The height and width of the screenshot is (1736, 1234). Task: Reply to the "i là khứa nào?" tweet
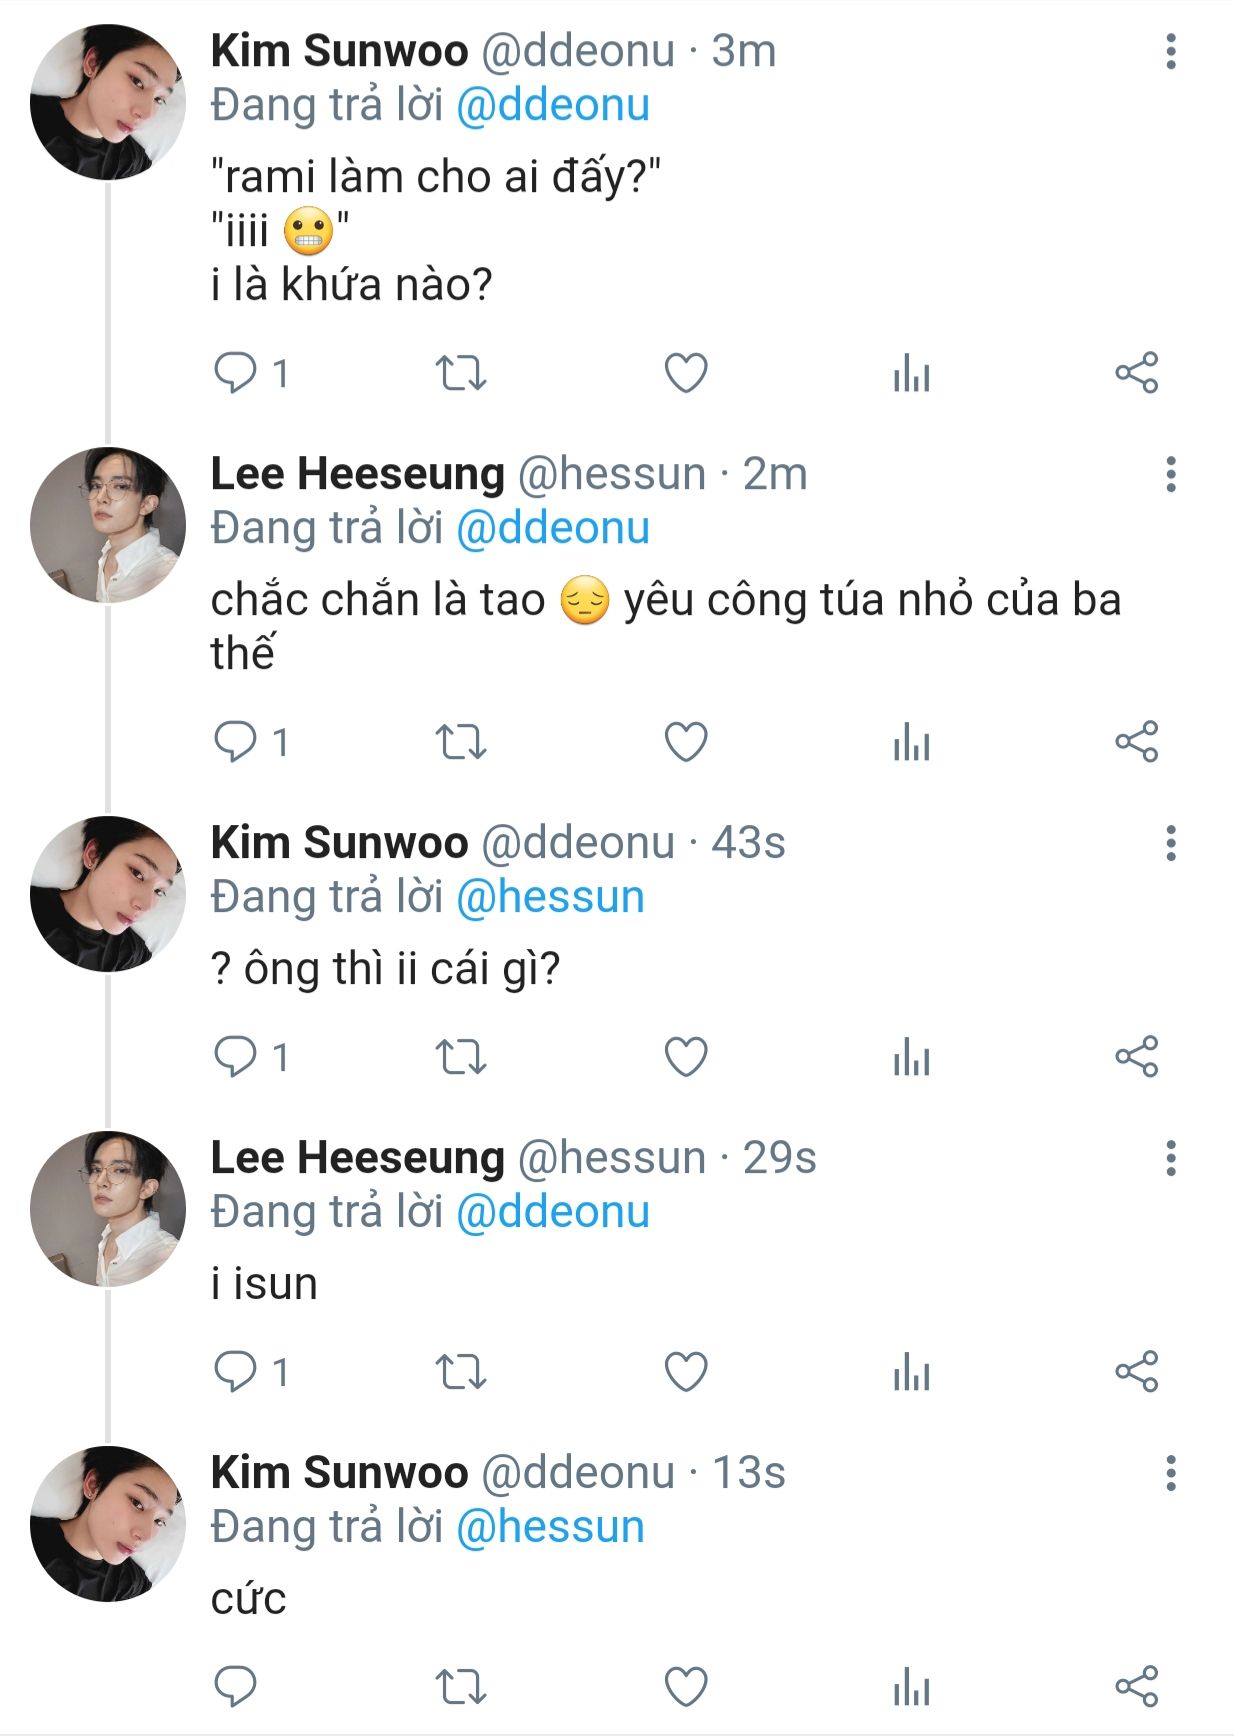pyautogui.click(x=236, y=374)
